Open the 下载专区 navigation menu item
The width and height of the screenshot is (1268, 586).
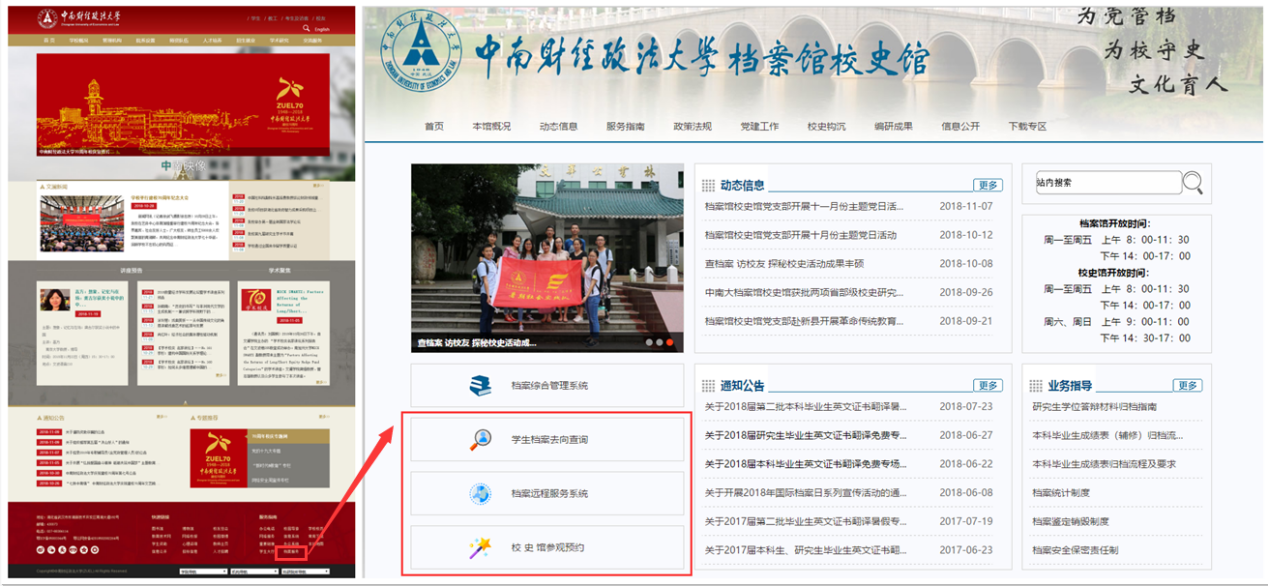coord(1027,127)
